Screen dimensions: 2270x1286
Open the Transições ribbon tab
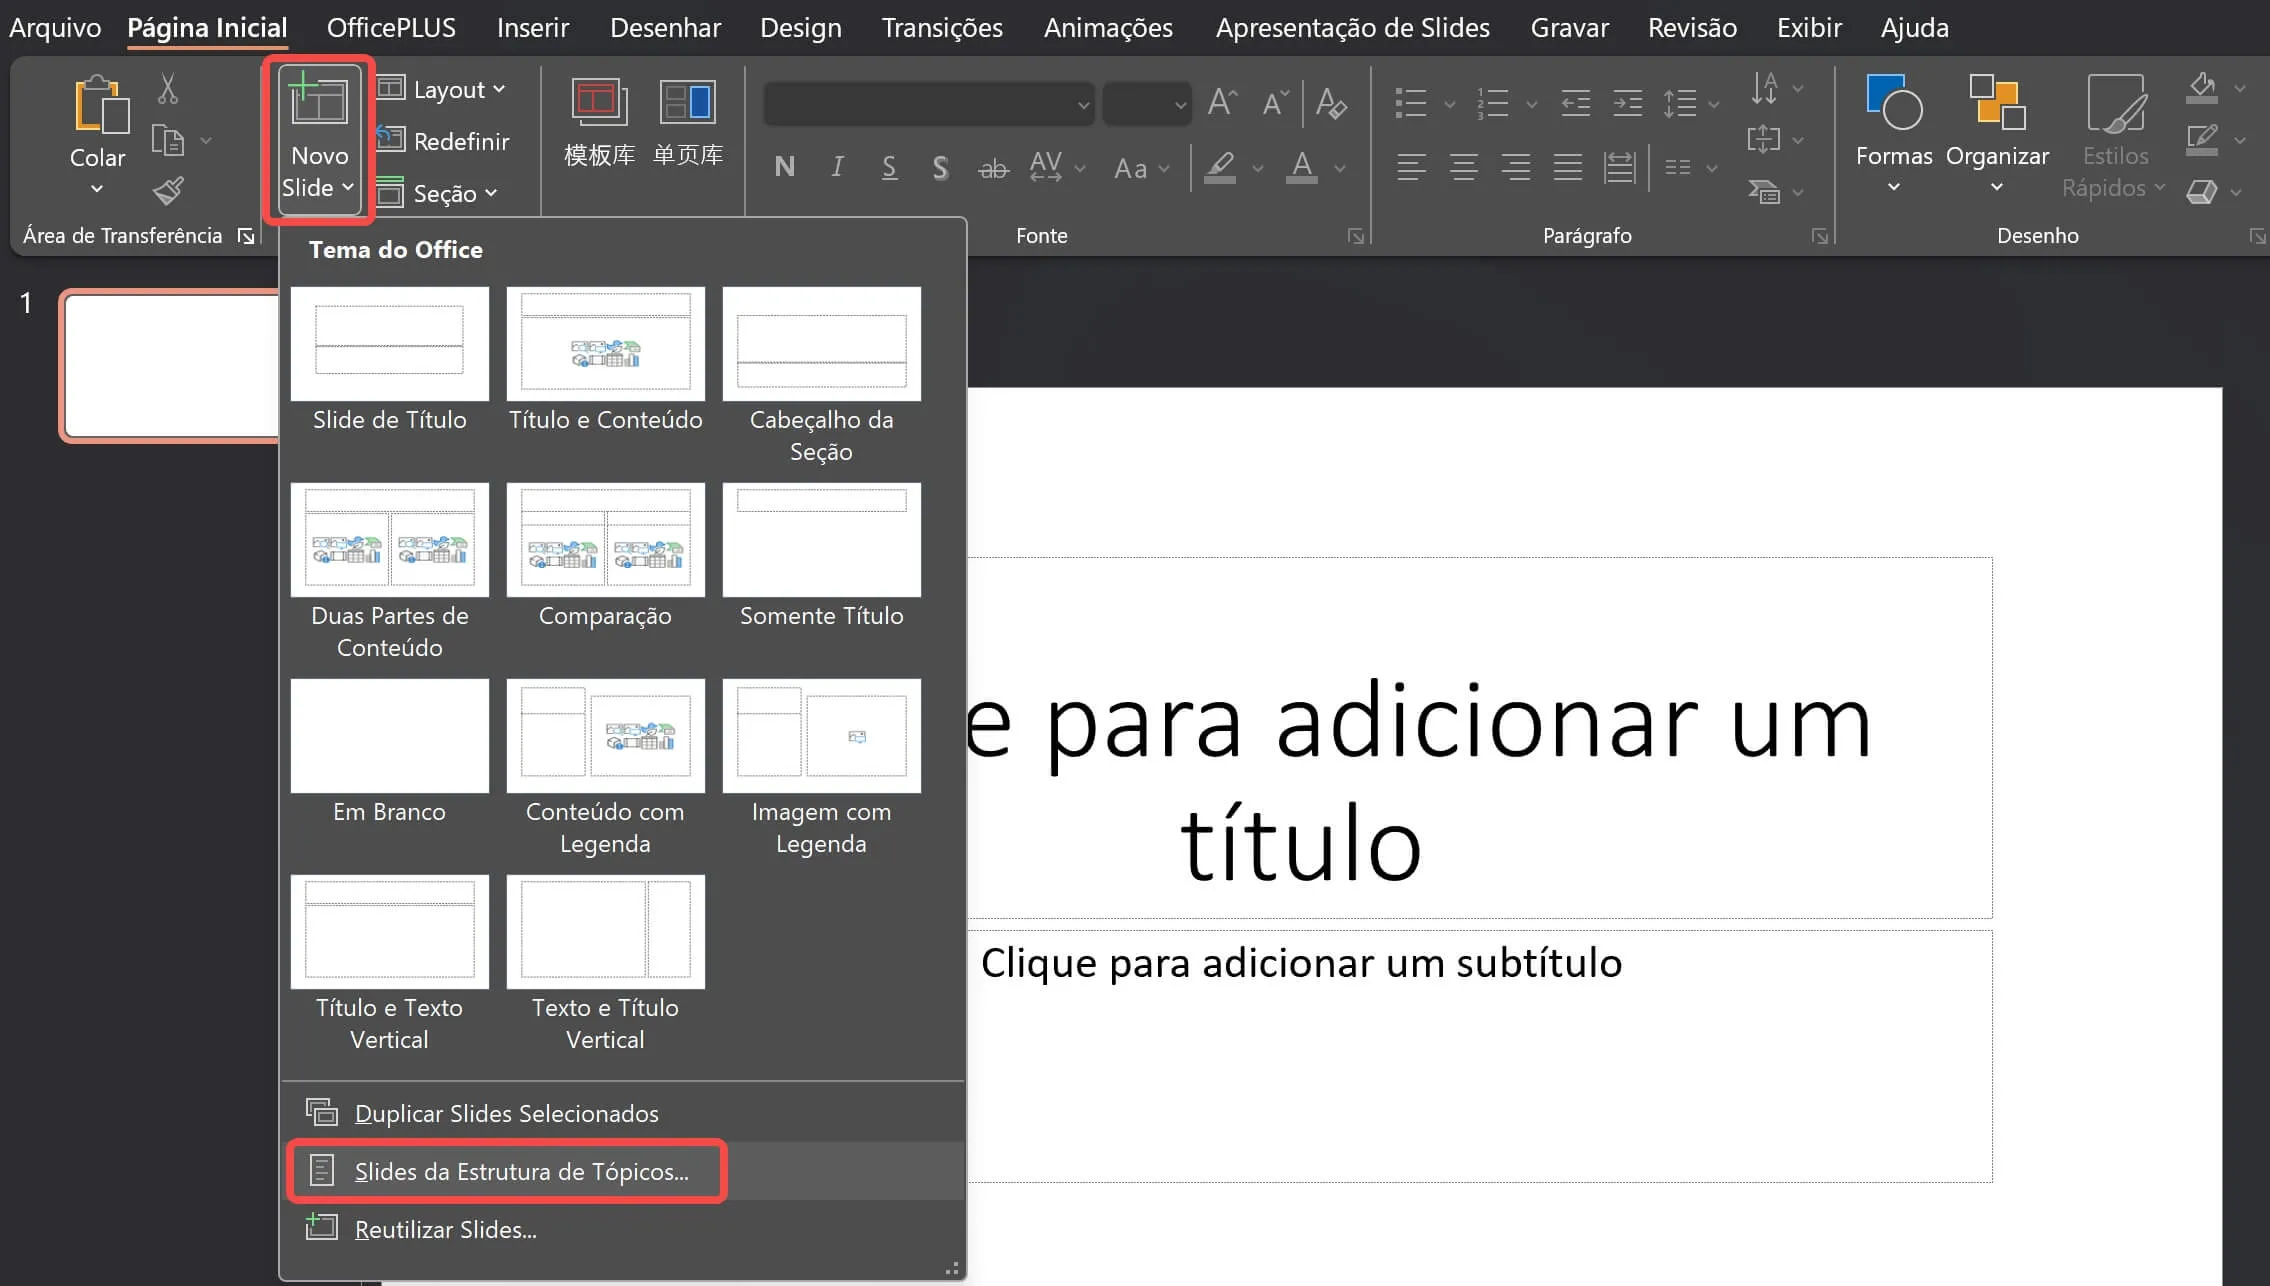941,27
